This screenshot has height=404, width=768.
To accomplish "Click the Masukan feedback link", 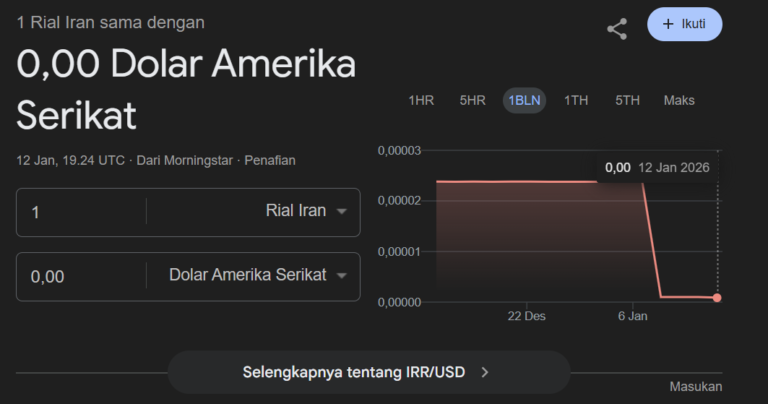I will [695, 386].
